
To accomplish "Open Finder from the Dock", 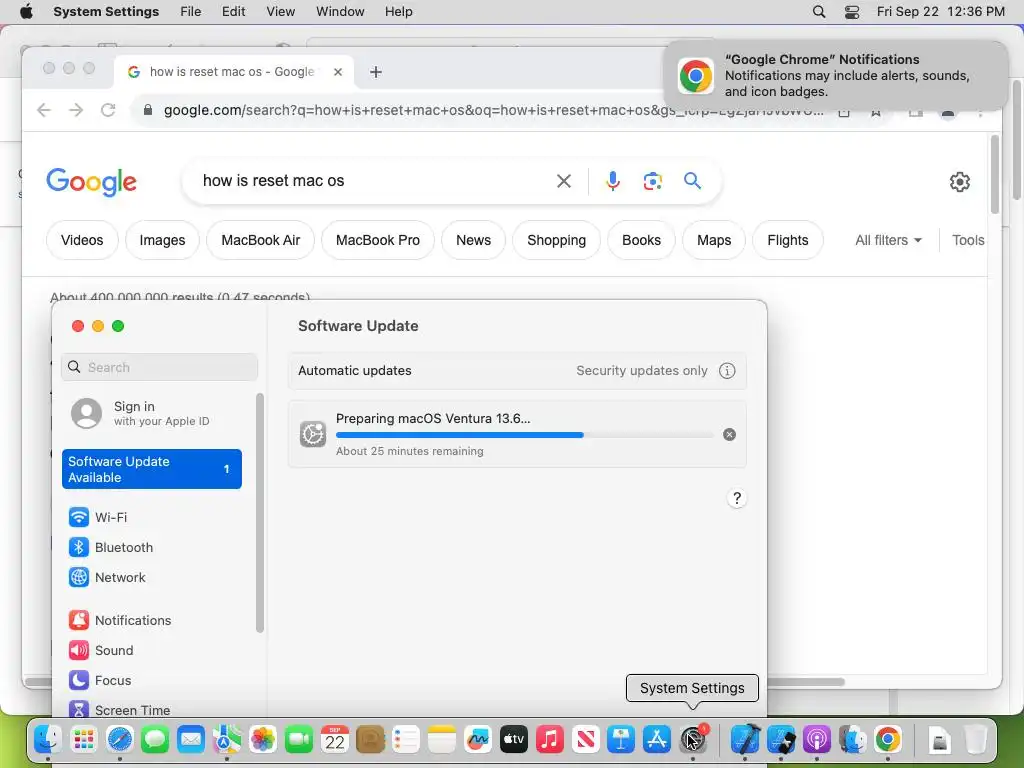I will [48, 740].
